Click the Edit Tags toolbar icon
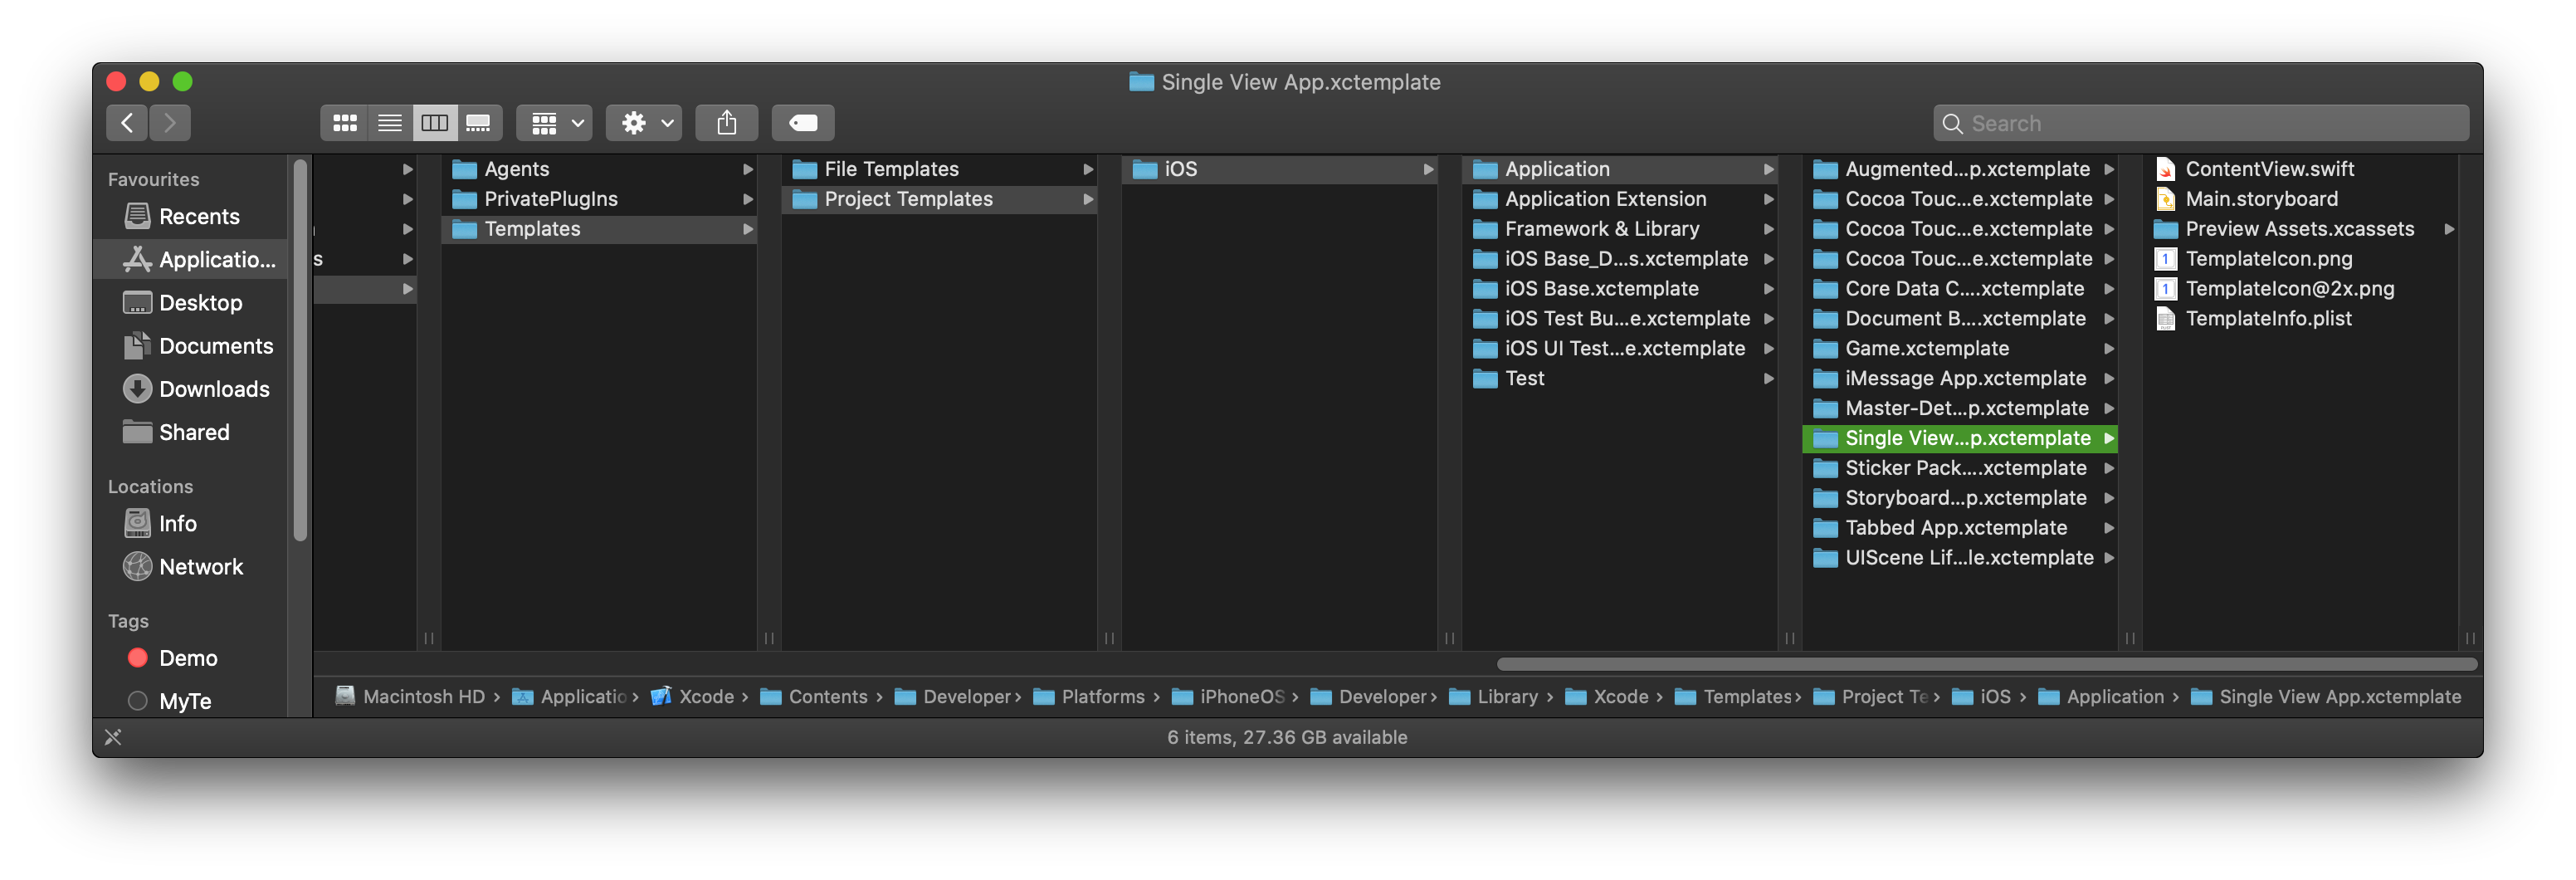 point(803,123)
